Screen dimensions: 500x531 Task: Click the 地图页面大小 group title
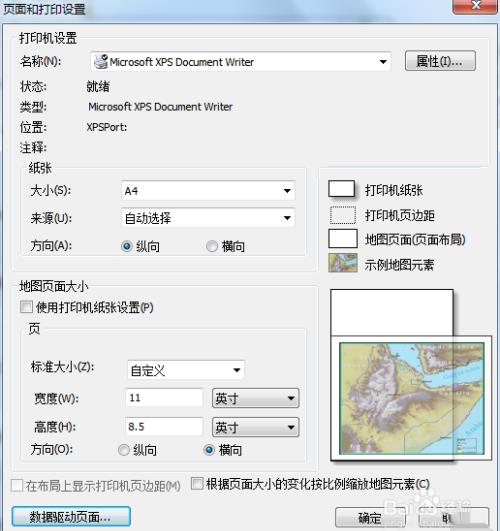coord(54,286)
